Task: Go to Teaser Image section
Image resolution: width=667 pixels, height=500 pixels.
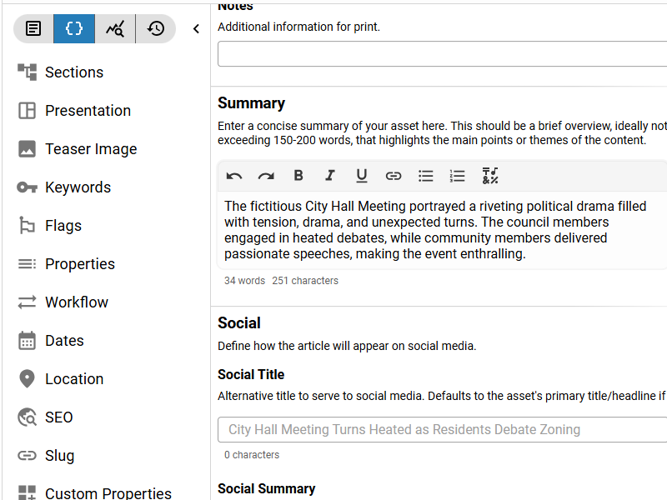Action: [x=90, y=149]
